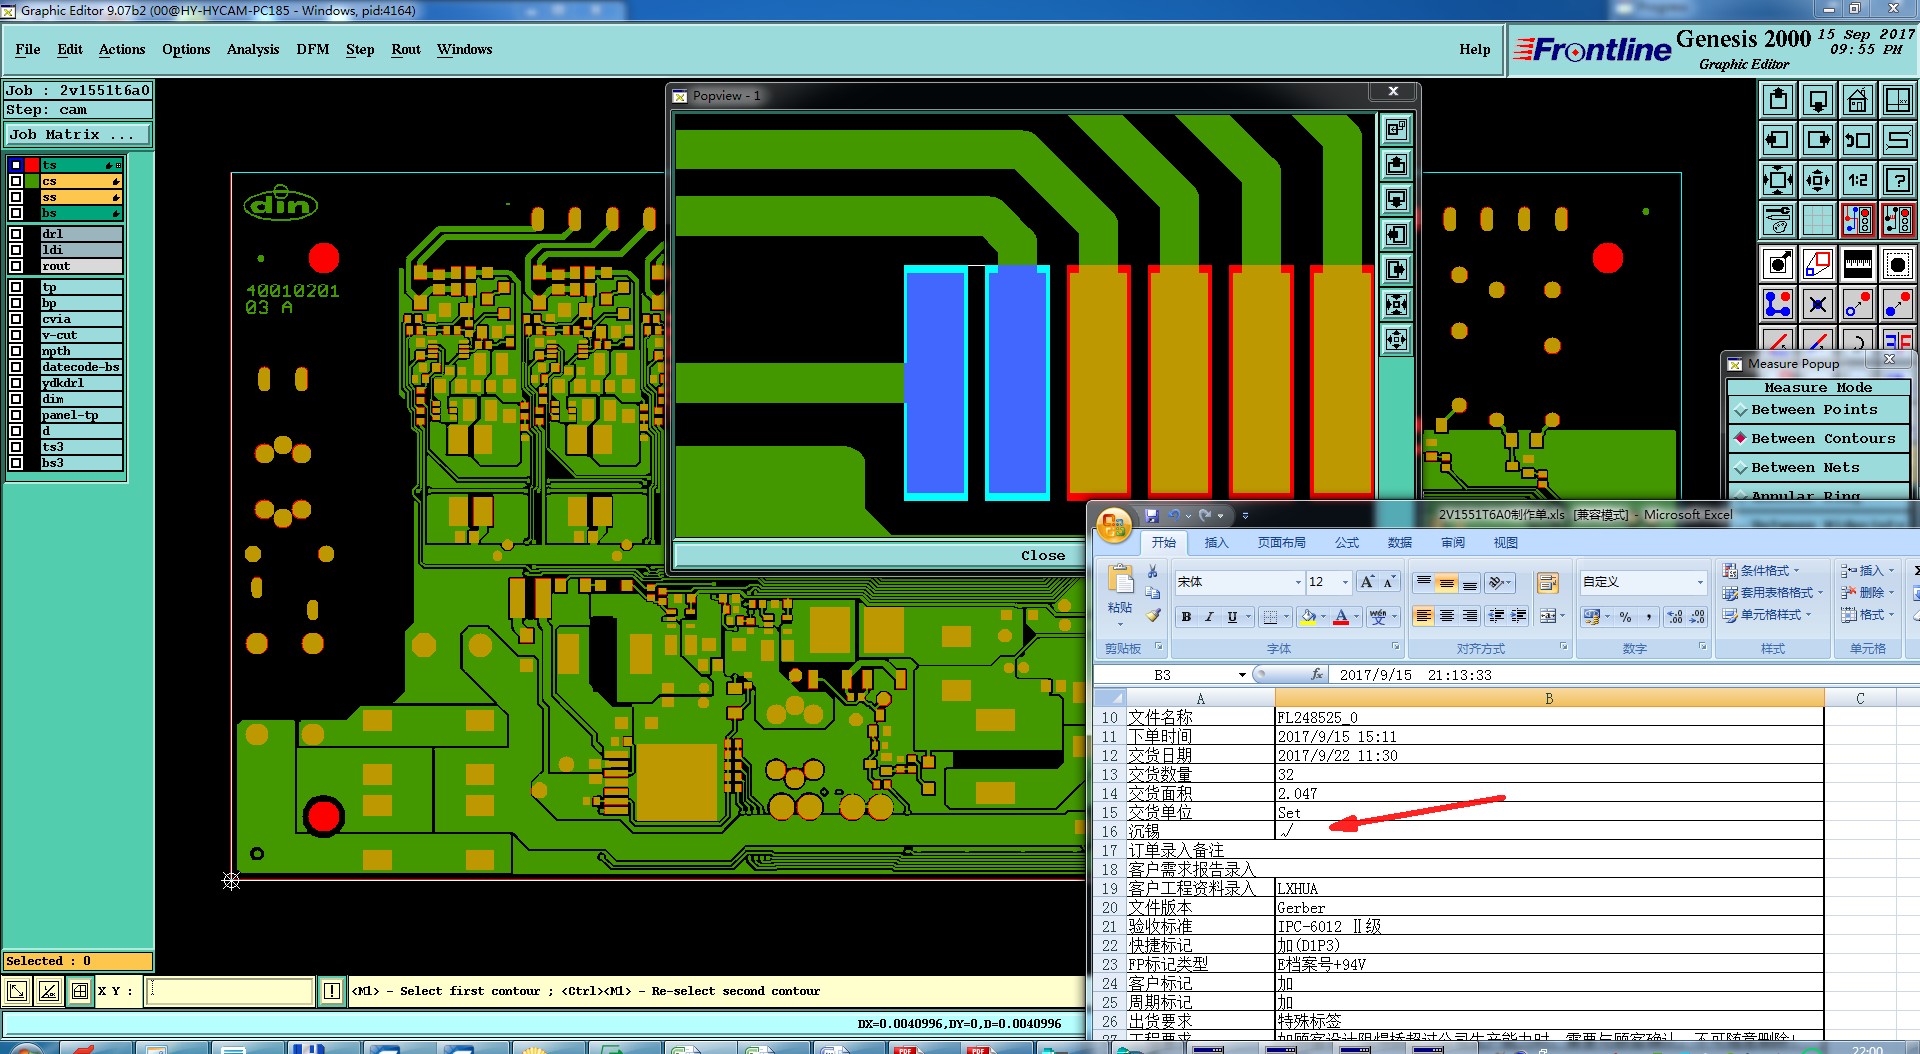Open the File menu in Genesis
This screenshot has width=1920, height=1054.
click(28, 49)
